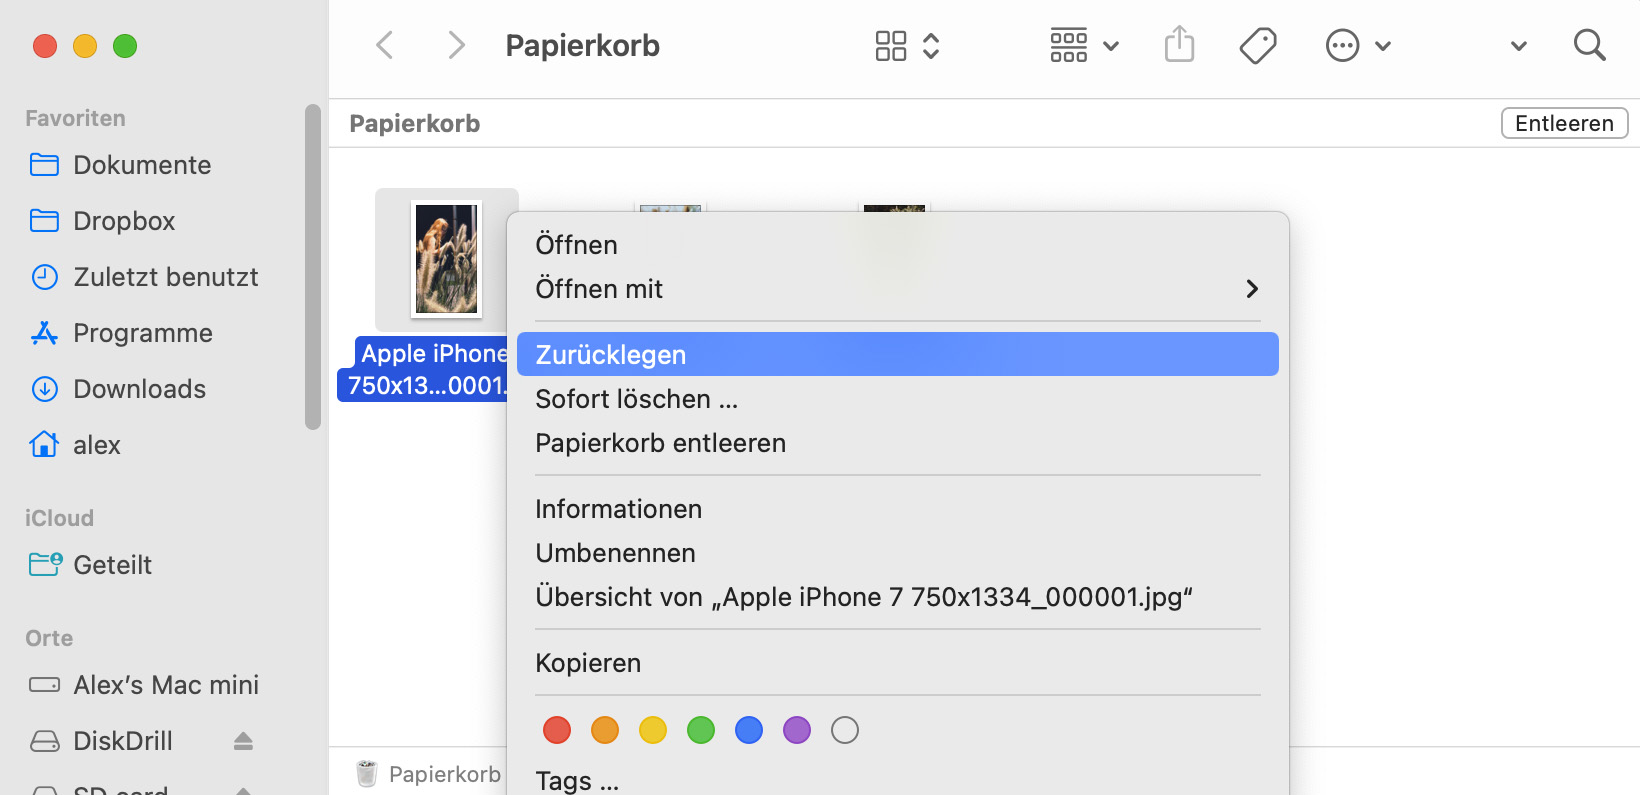Go forward with the right arrow
1640x795 pixels.
[456, 45]
